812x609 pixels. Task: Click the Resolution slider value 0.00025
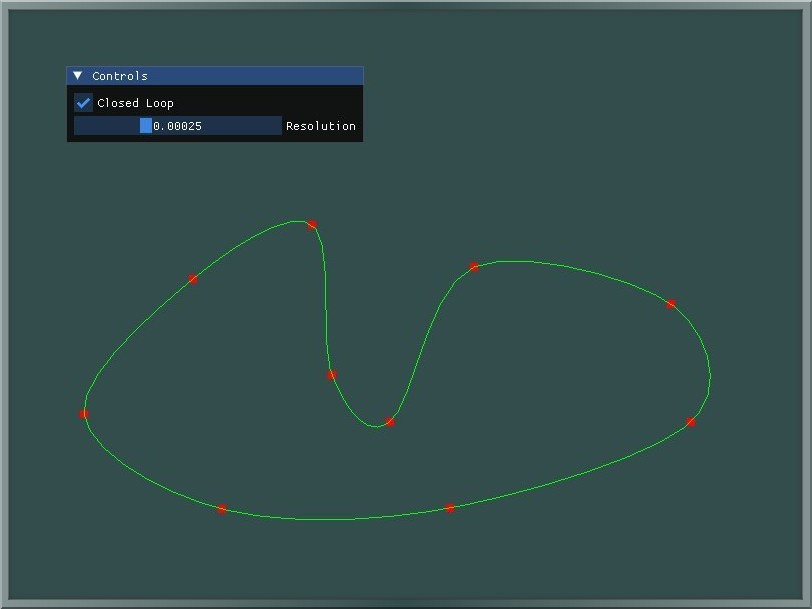pyautogui.click(x=177, y=126)
